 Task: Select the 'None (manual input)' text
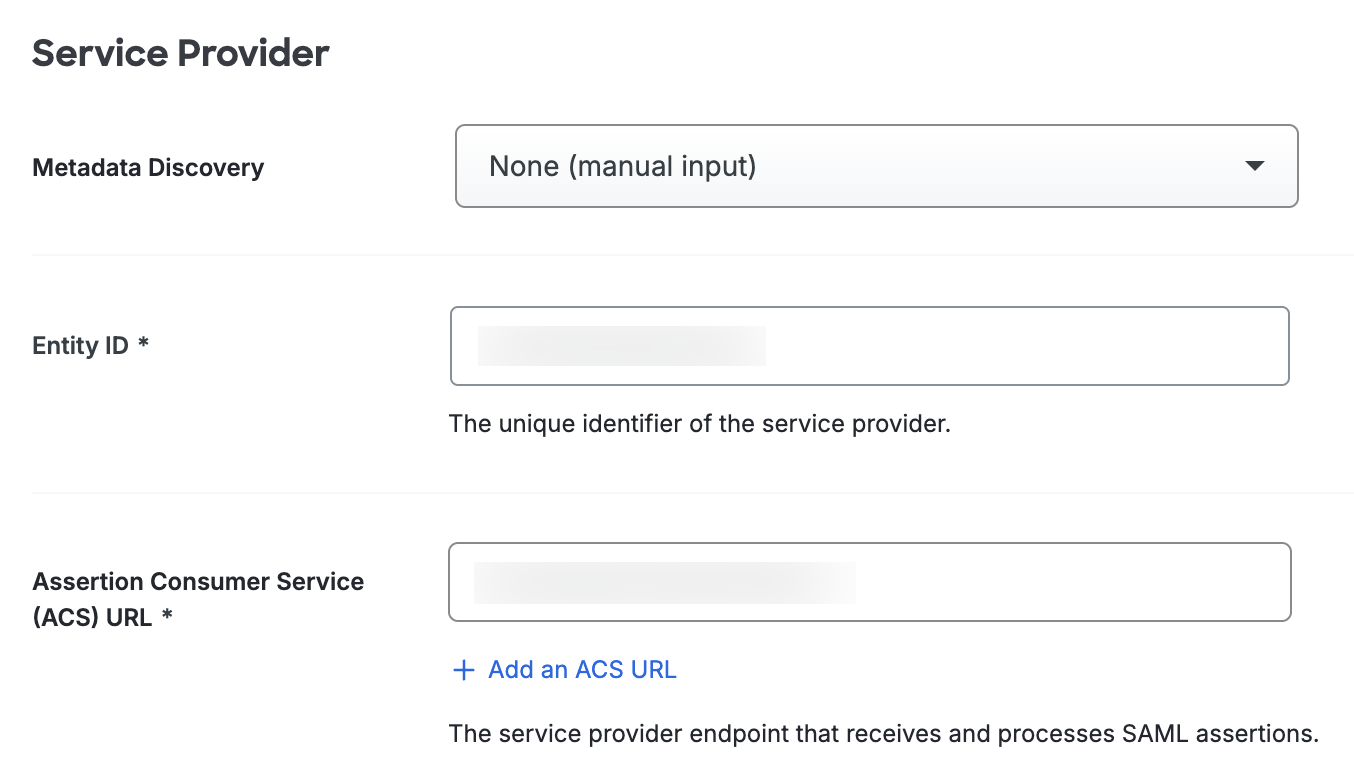click(x=622, y=166)
